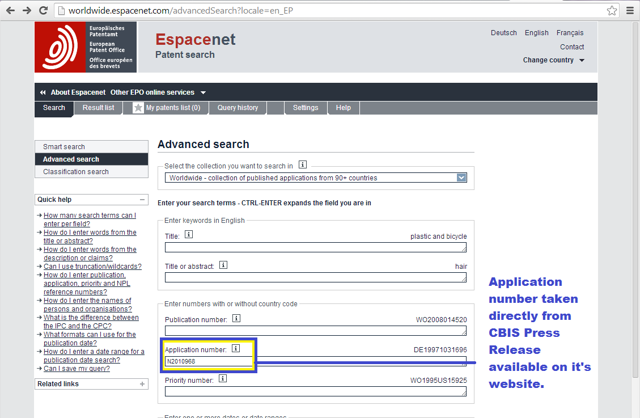This screenshot has width=640, height=418.
Task: Open info icon next to Publication number
Action: 236,318
